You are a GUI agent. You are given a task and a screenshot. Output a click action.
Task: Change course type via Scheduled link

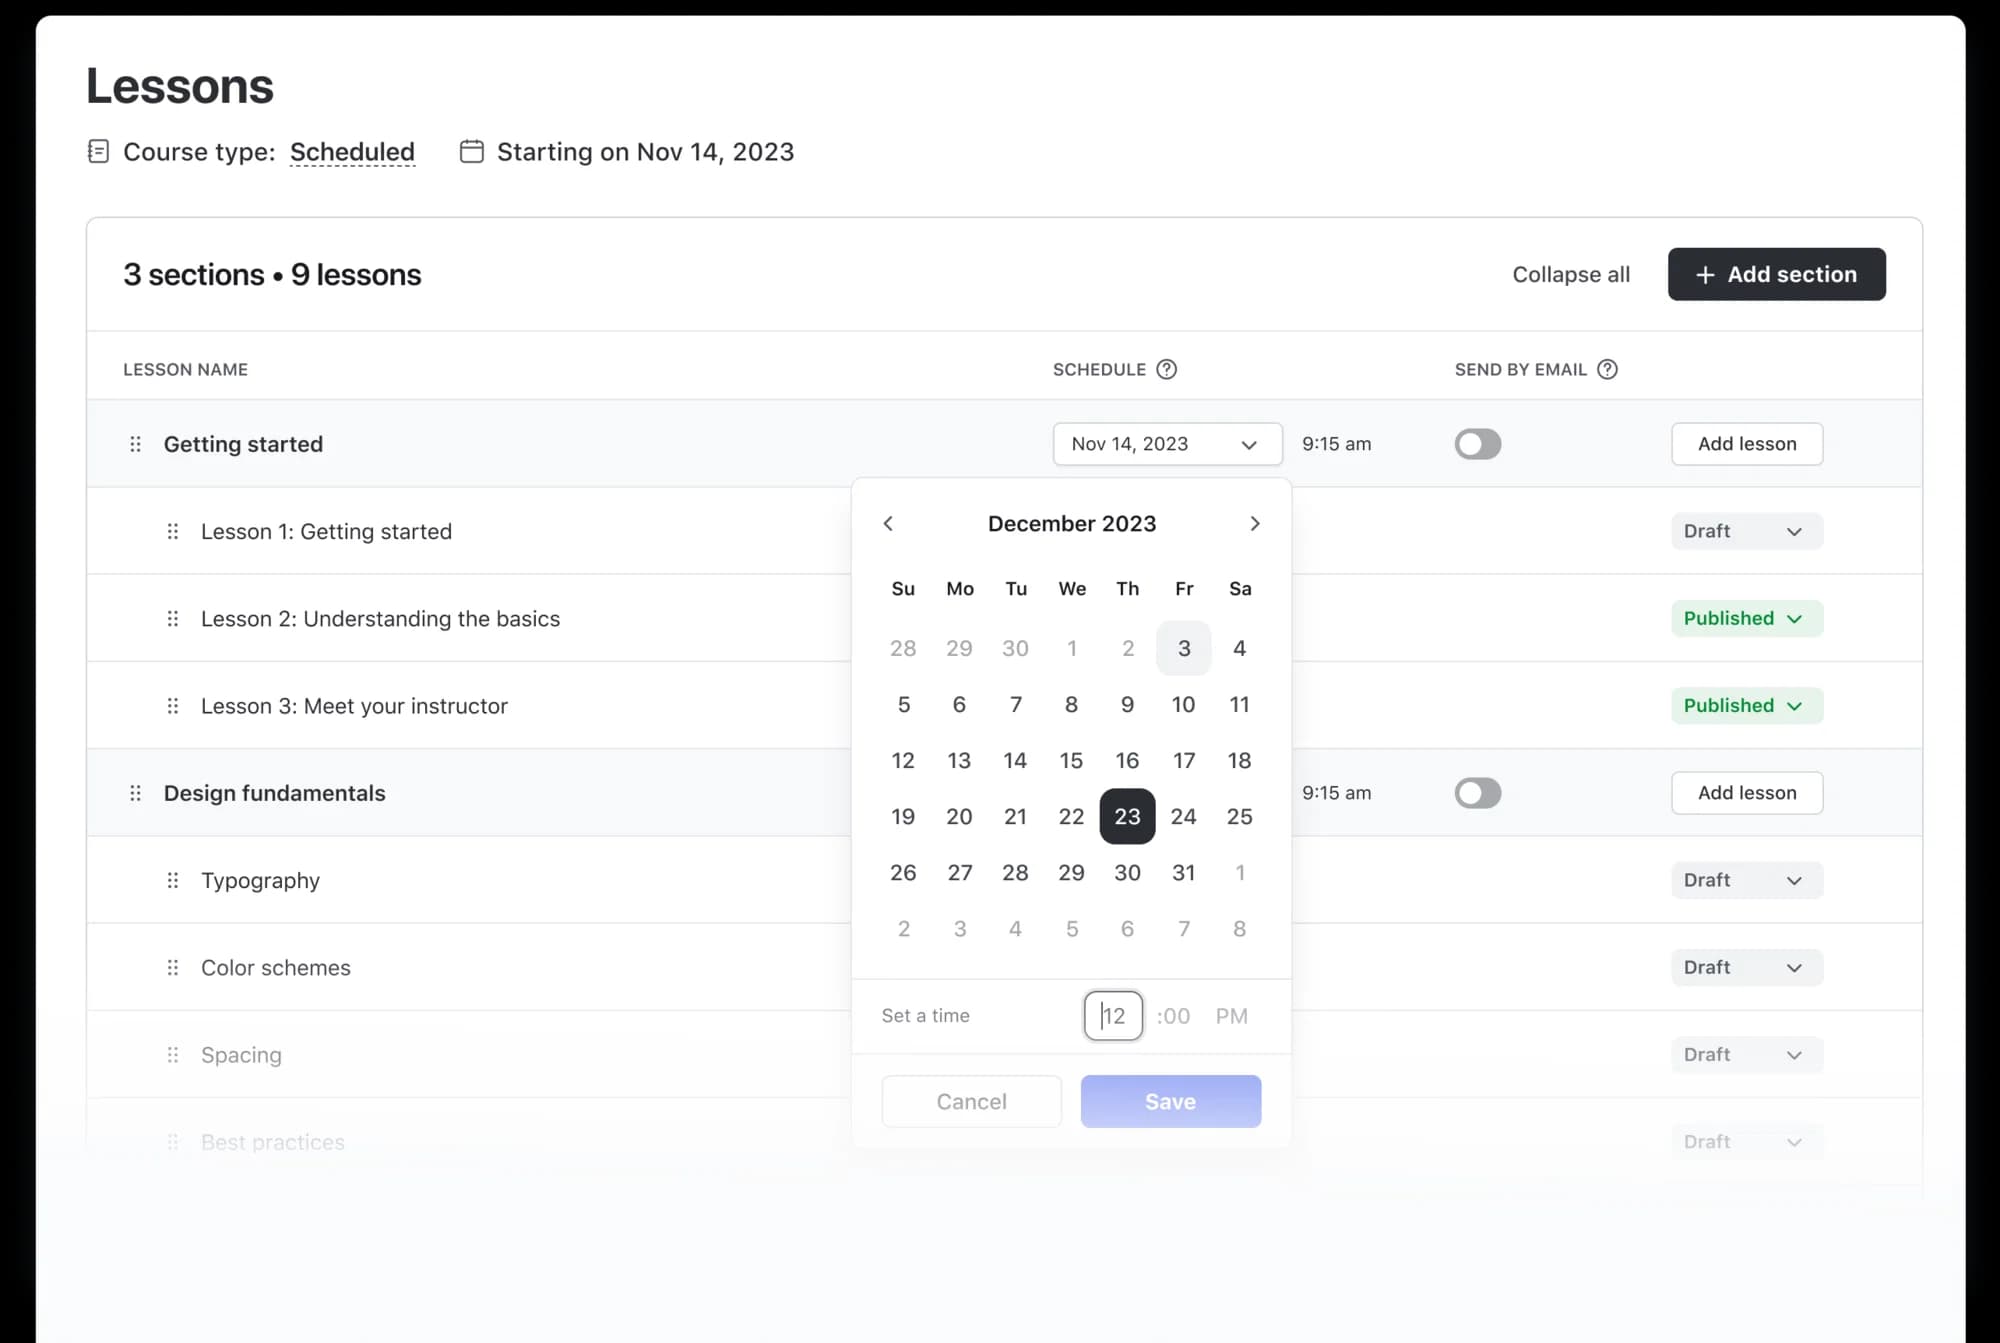tap(352, 152)
